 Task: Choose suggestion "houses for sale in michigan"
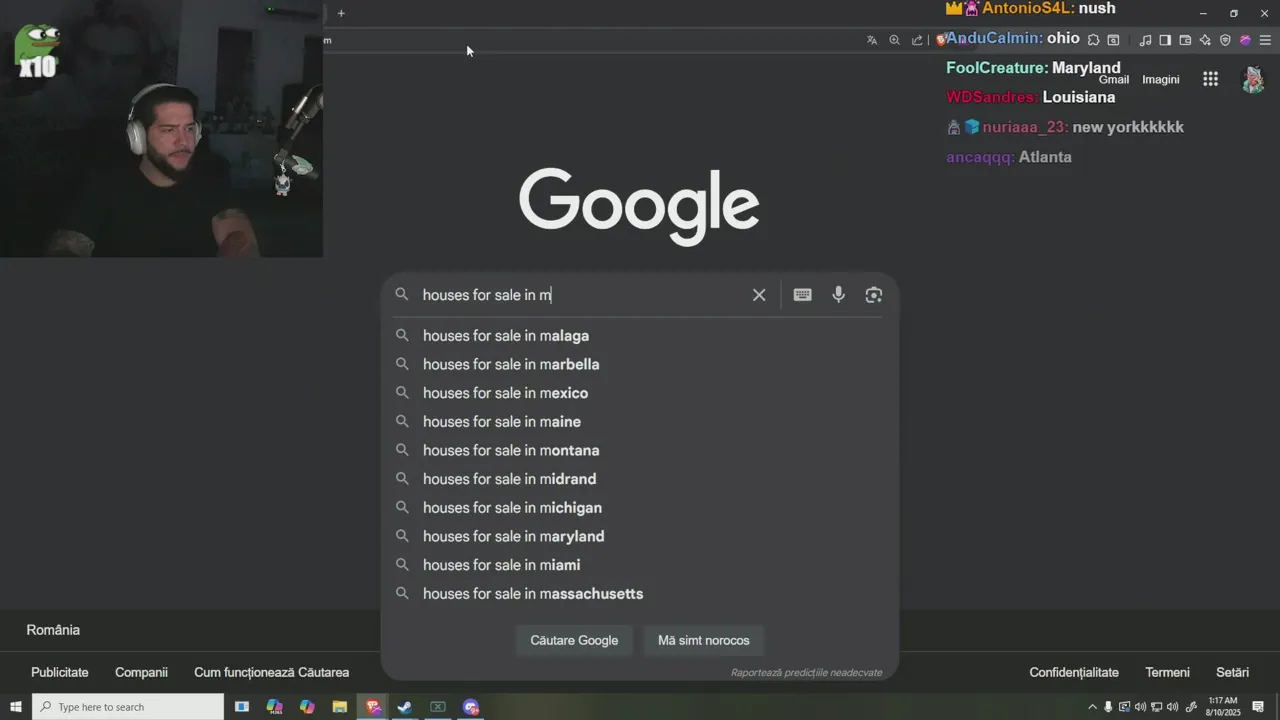click(x=640, y=508)
